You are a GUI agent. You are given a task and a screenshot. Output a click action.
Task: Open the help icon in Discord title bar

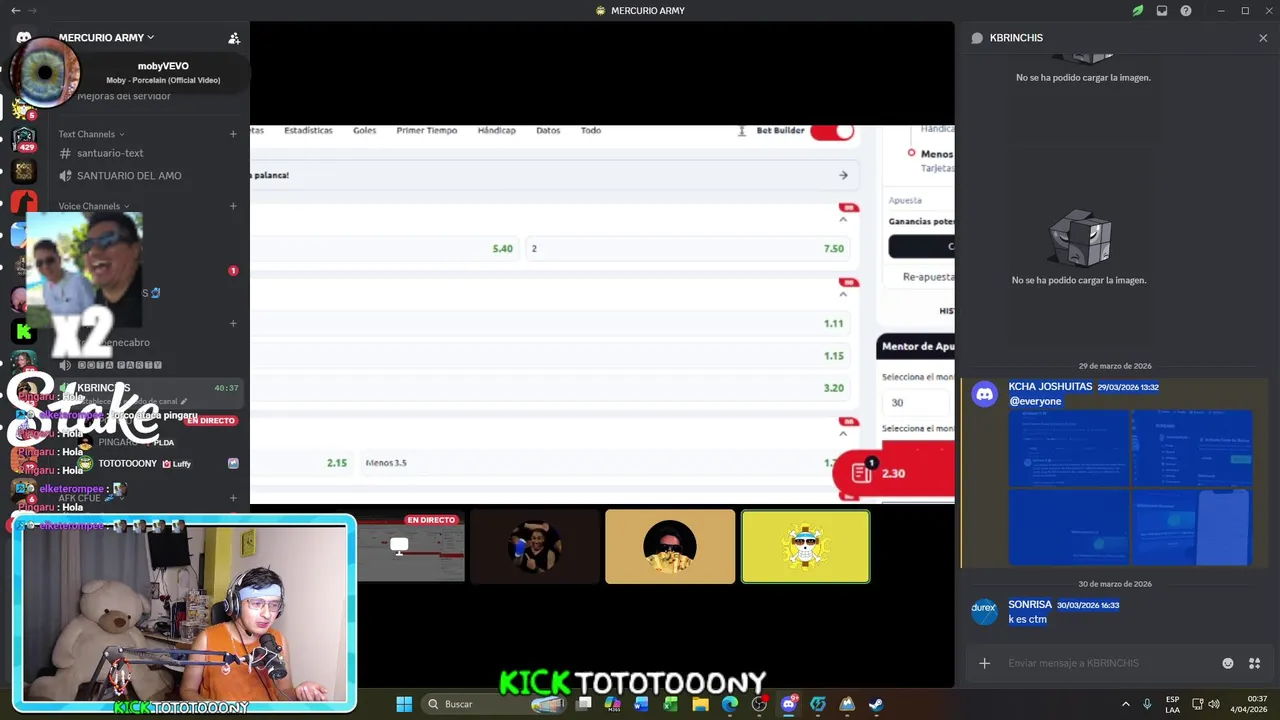tap(1186, 11)
